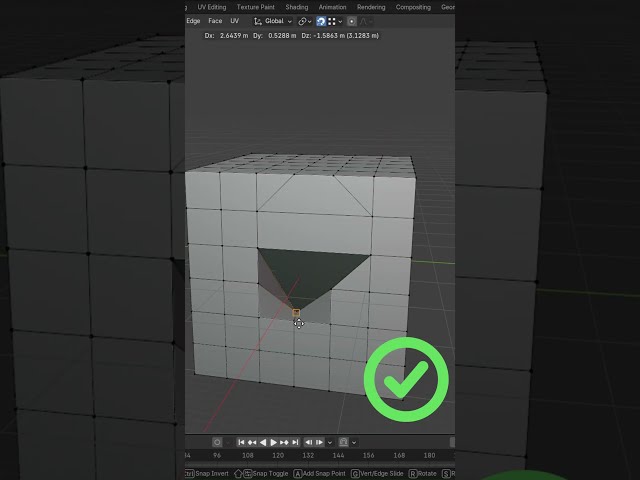Open the Face menu in the header
640x480 pixels.
coord(215,21)
